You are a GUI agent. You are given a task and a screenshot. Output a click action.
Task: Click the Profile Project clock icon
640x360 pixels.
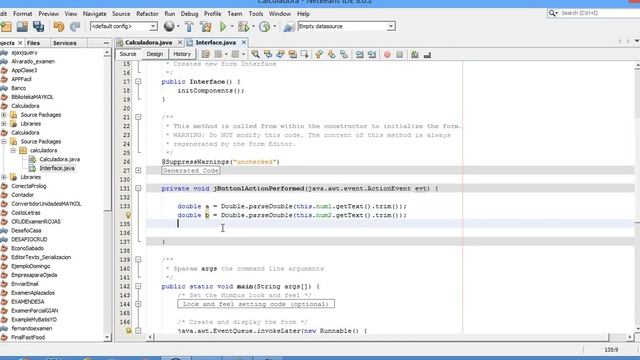(264, 27)
